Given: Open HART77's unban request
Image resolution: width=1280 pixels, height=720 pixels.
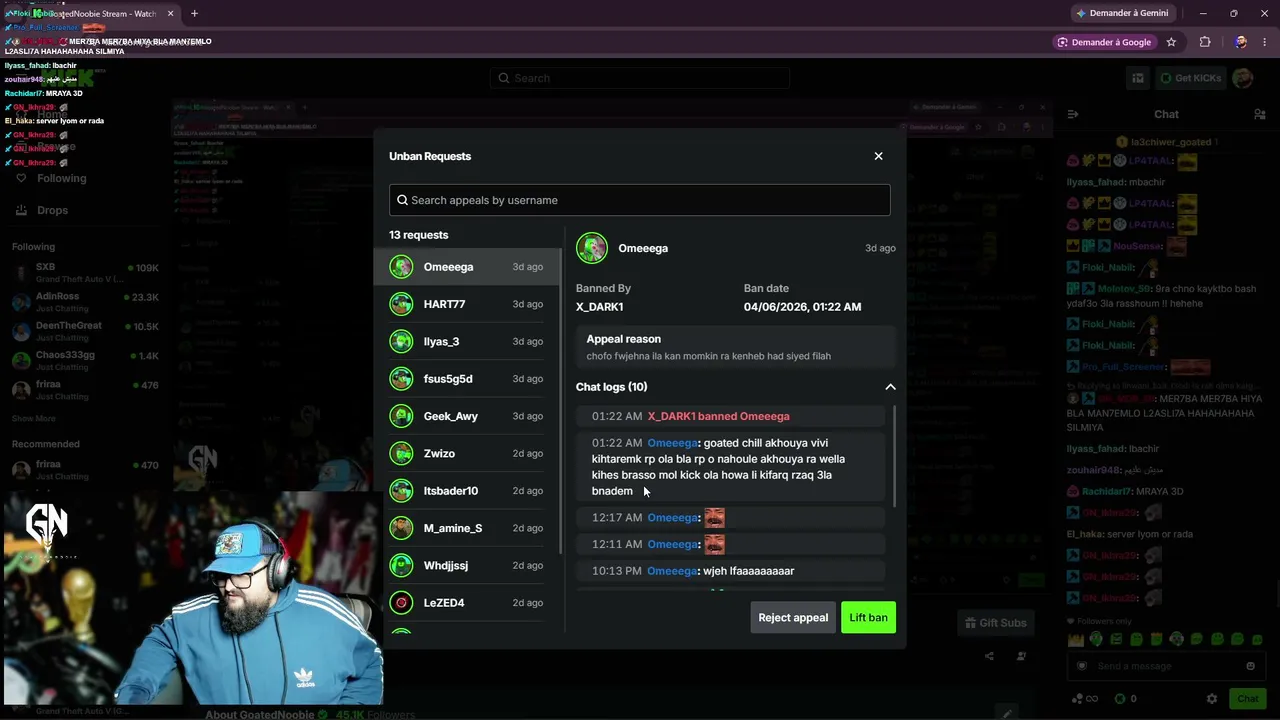Looking at the screenshot, I should (x=467, y=304).
